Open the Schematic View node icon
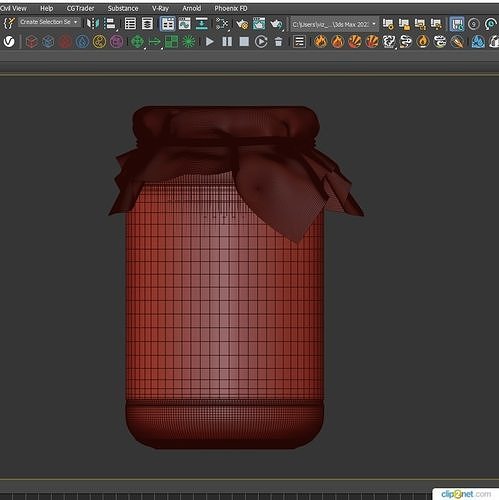The image size is (499, 500). tap(222, 24)
